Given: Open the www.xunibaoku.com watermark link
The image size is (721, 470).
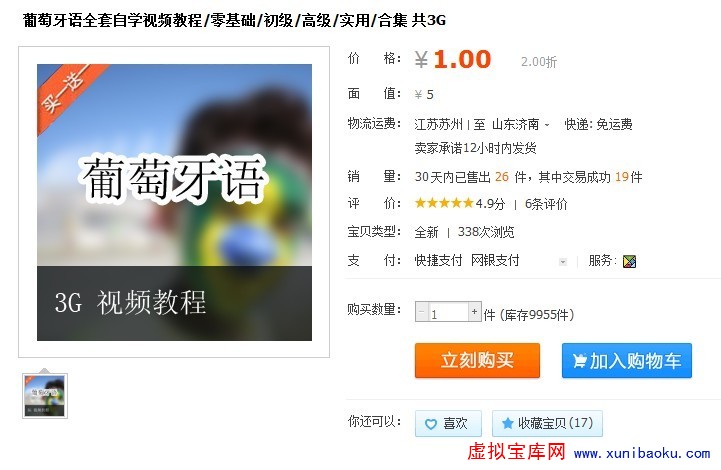Looking at the screenshot, I should 642,453.
